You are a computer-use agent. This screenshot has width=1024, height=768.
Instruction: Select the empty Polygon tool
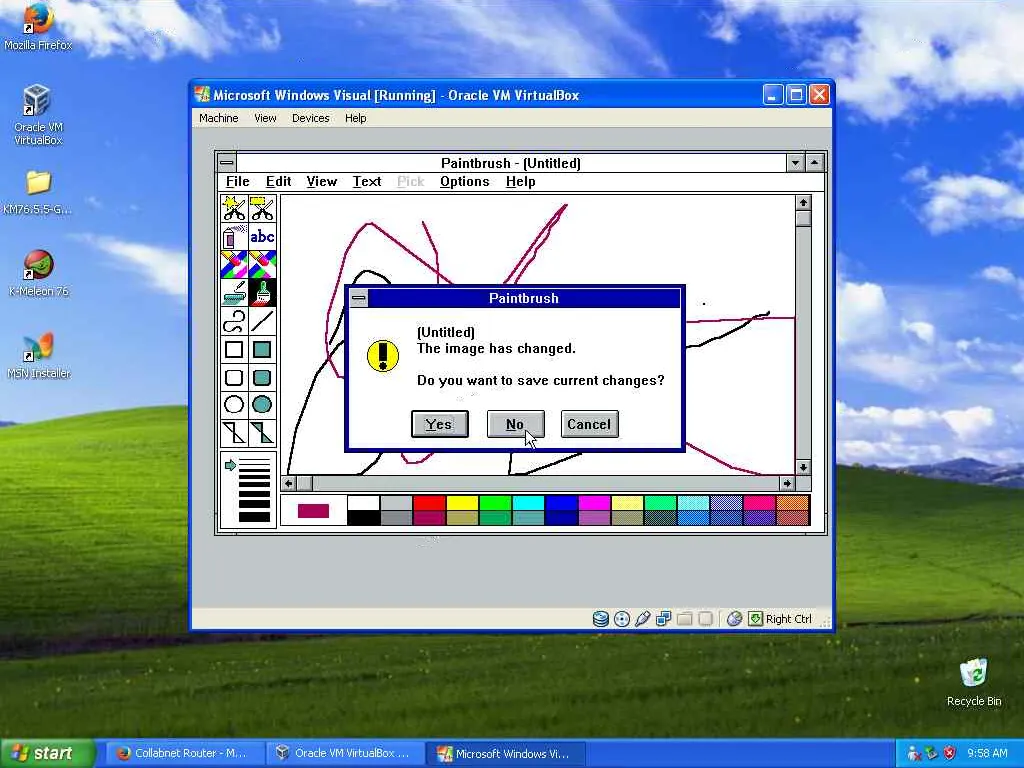click(x=234, y=432)
